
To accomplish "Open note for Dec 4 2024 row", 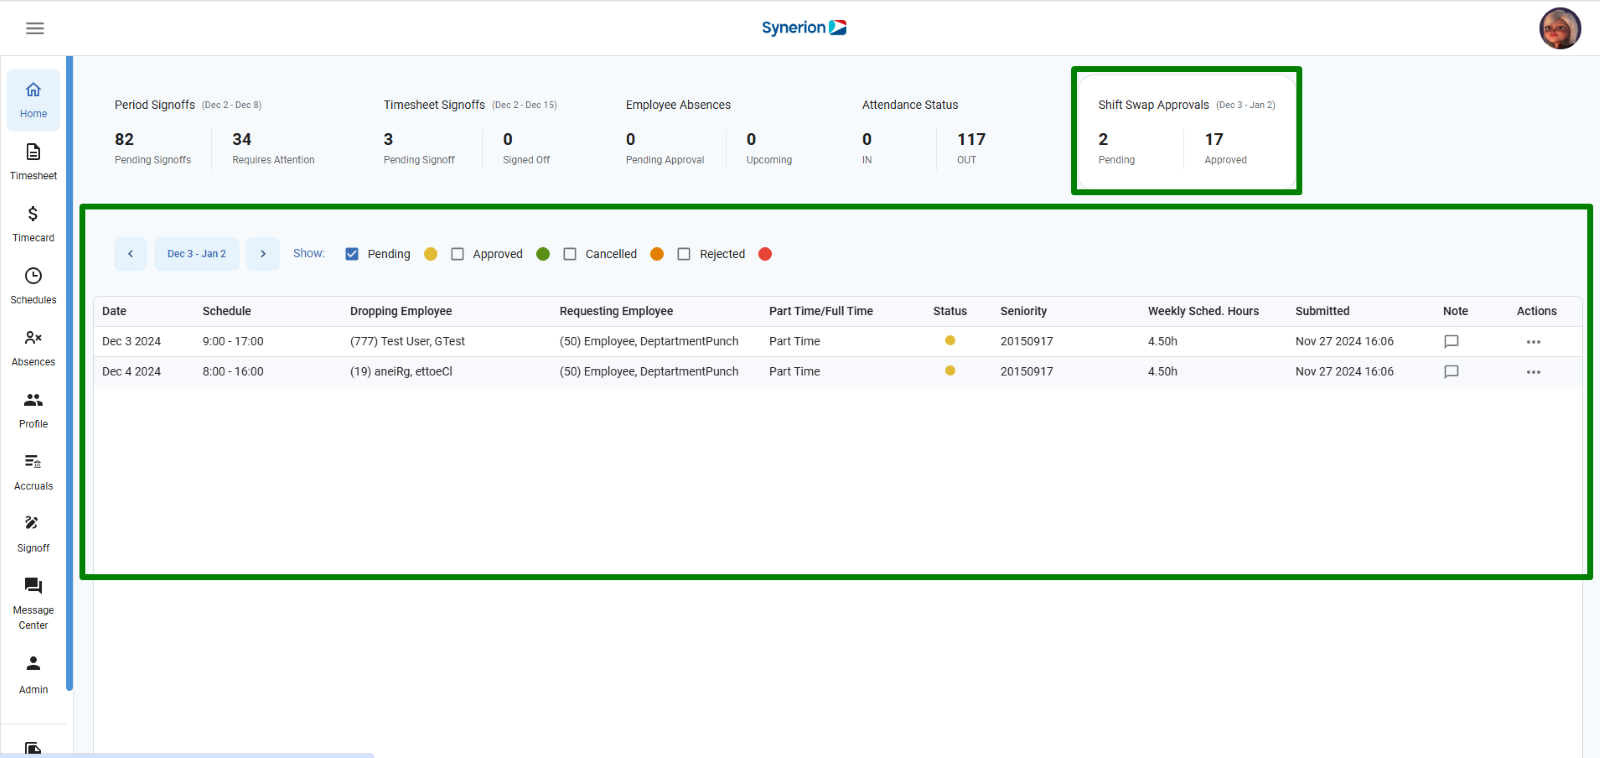I will [x=1451, y=371].
